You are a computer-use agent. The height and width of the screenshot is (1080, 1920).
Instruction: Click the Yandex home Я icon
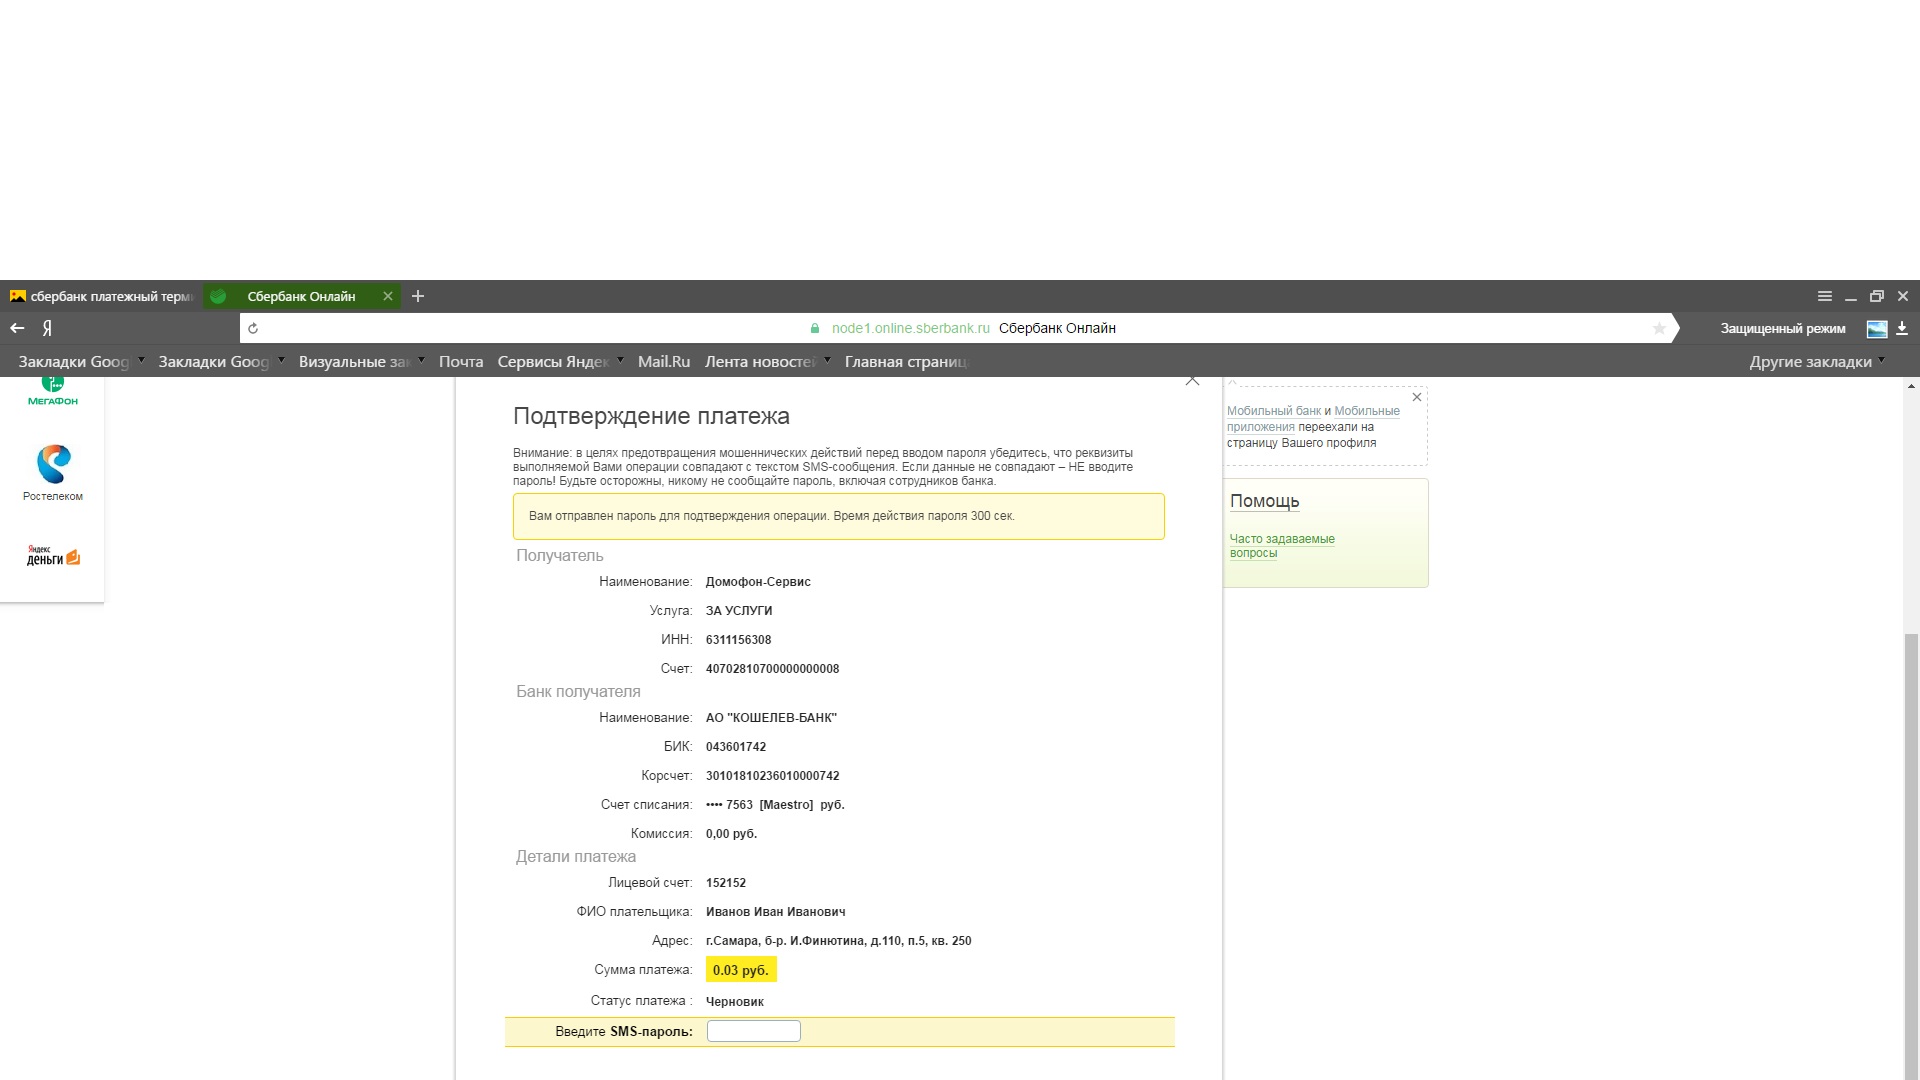pos(47,328)
